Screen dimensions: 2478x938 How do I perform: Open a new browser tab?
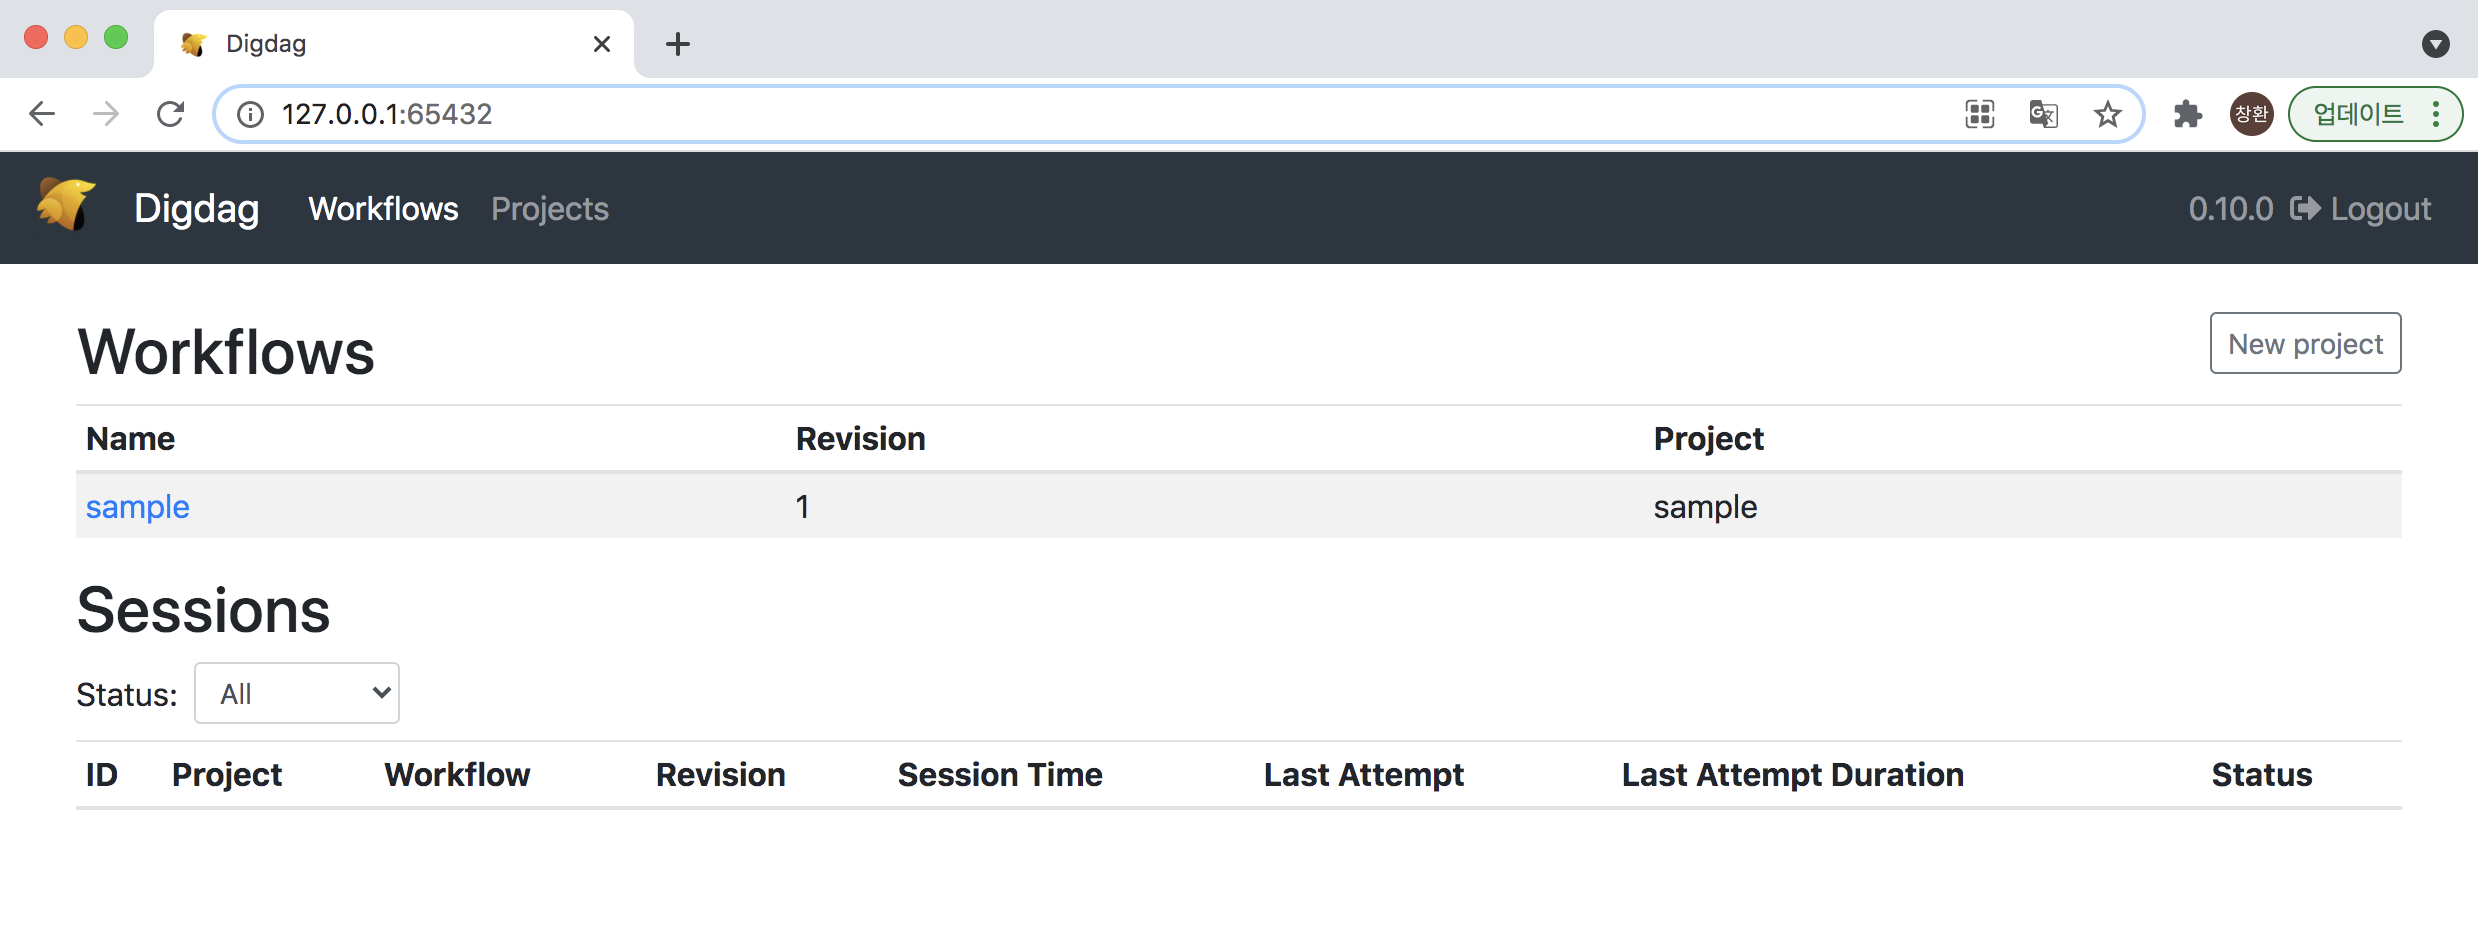pyautogui.click(x=678, y=44)
